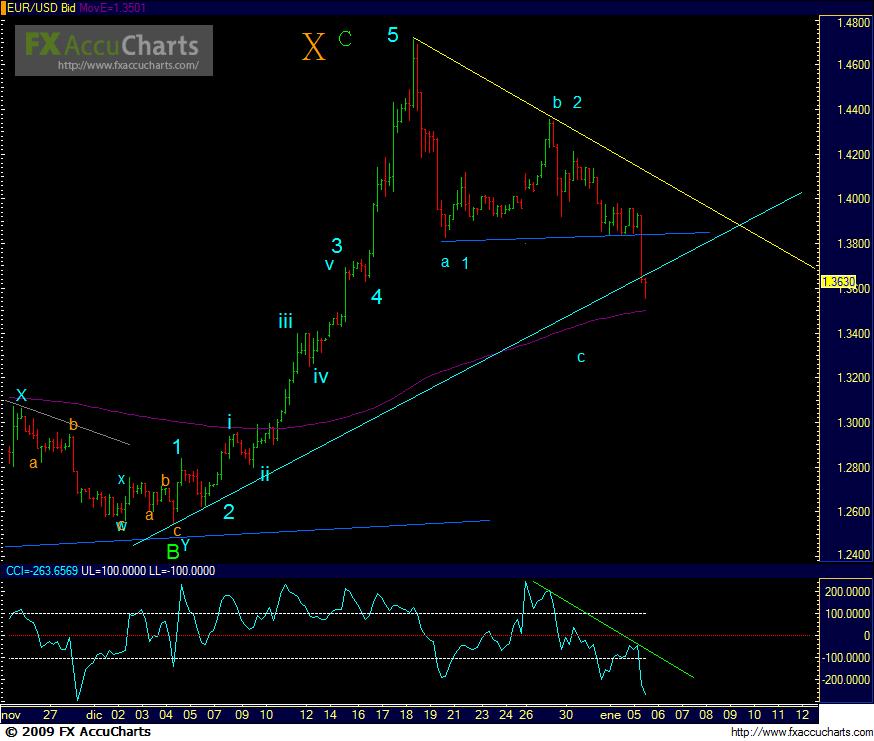The height and width of the screenshot is (741, 874).
Task: Click the 'dic' month marker on the date axis
Action: [x=94, y=716]
